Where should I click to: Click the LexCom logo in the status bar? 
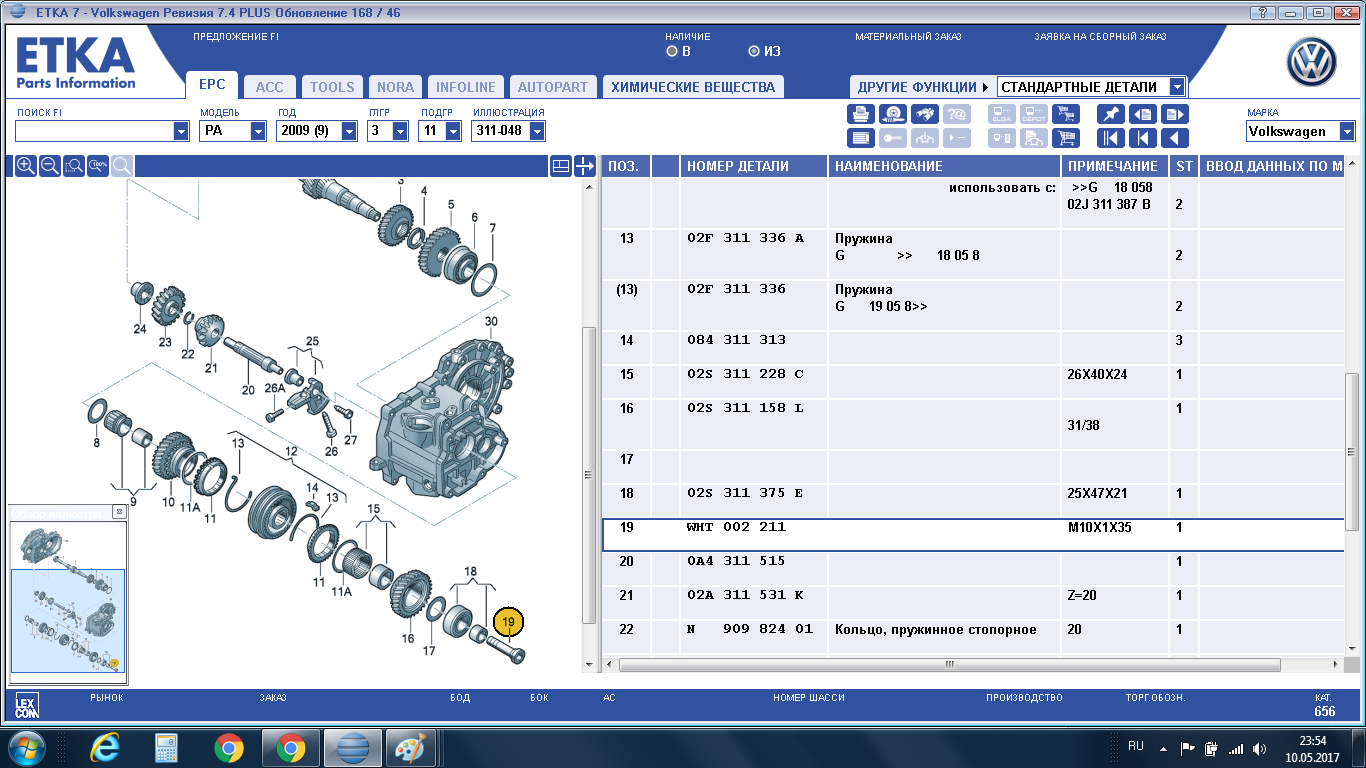27,708
